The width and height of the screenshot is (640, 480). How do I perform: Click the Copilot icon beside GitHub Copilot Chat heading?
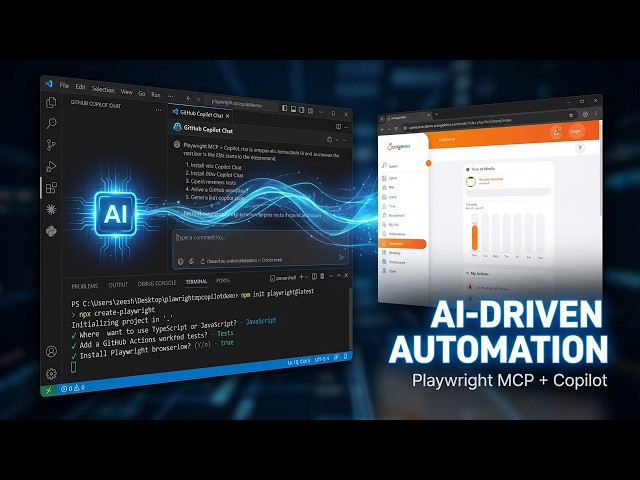click(177, 127)
